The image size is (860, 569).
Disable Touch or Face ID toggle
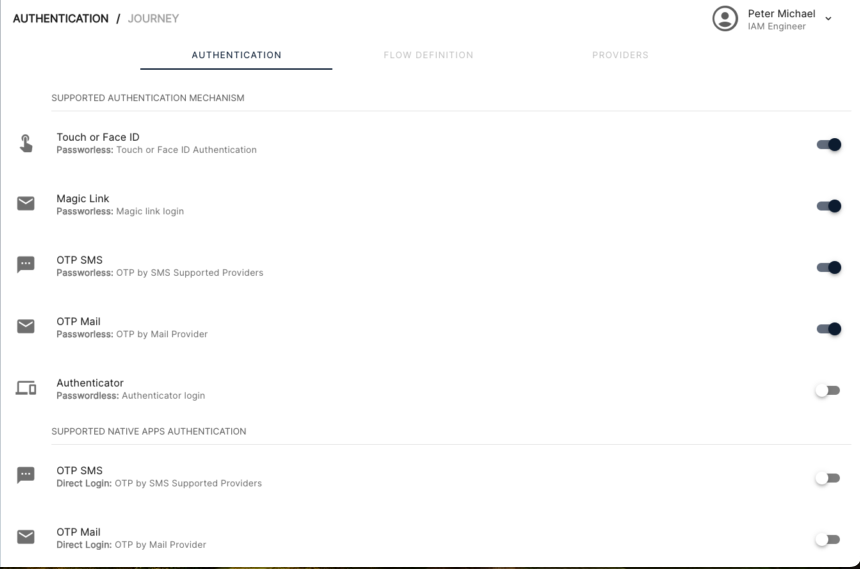(x=828, y=144)
